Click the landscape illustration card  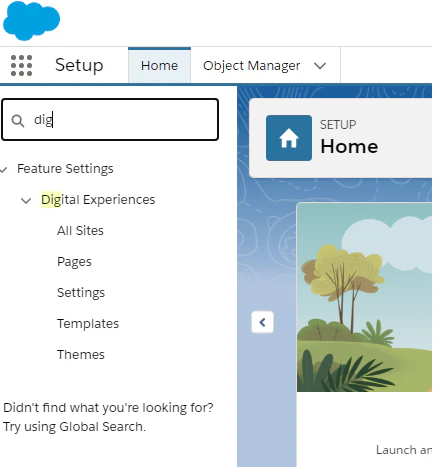(x=364, y=297)
